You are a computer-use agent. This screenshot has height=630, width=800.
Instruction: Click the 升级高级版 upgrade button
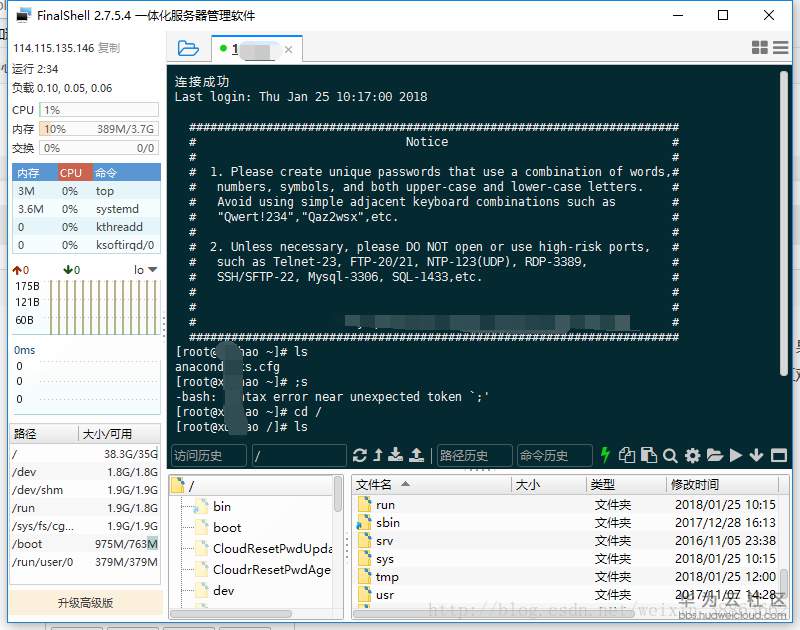coord(85,603)
